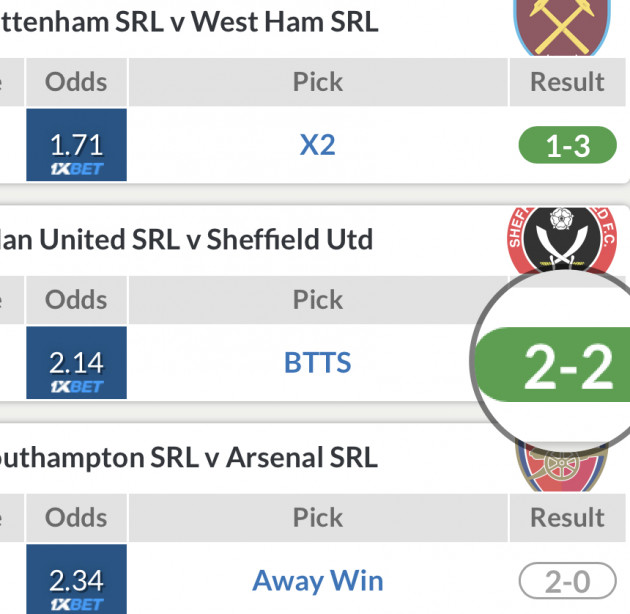
Task: Click the magnified 2-2 result badge
Action: (565, 366)
